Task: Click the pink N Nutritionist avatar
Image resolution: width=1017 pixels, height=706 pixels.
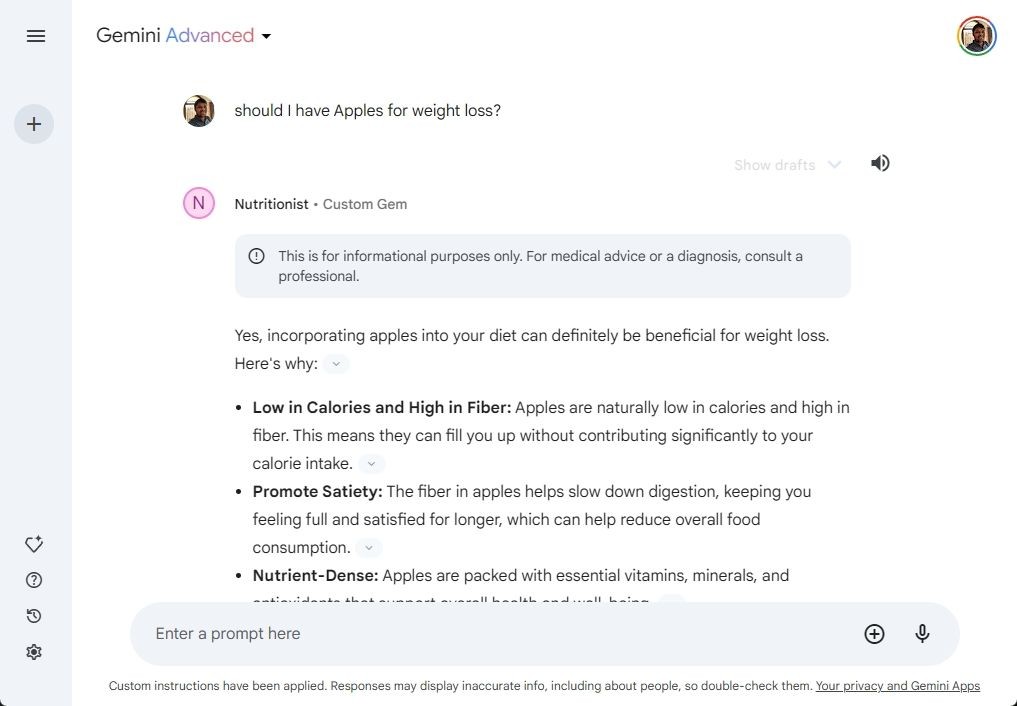Action: 198,203
